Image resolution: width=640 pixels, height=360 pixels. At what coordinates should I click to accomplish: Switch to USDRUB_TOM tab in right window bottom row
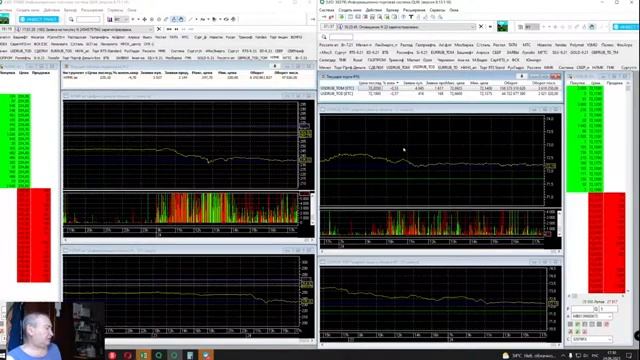(398, 67)
